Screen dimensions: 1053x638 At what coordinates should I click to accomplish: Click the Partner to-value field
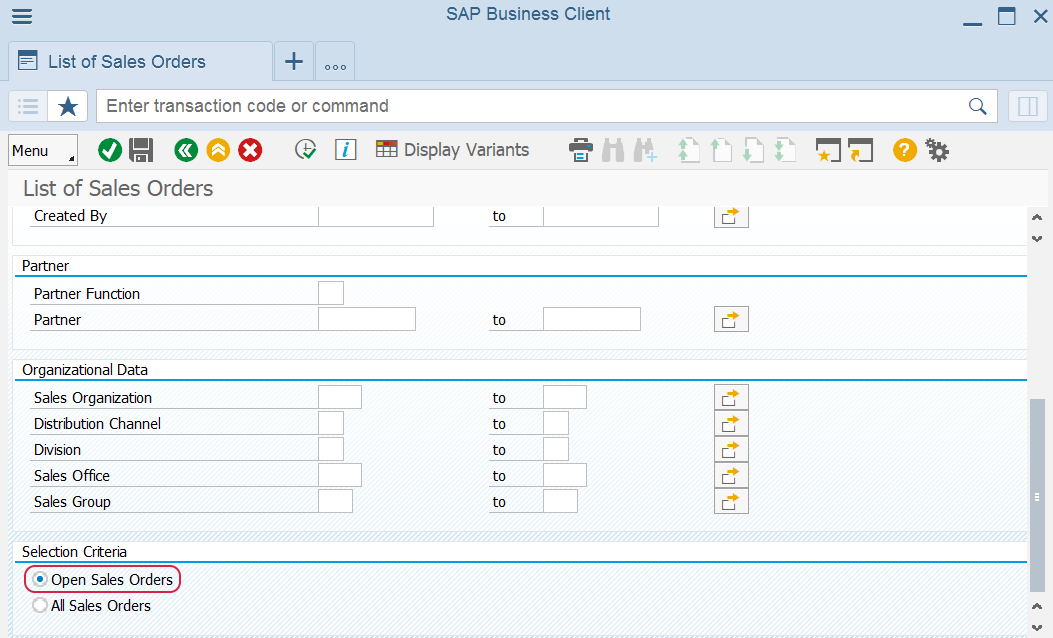coord(592,319)
